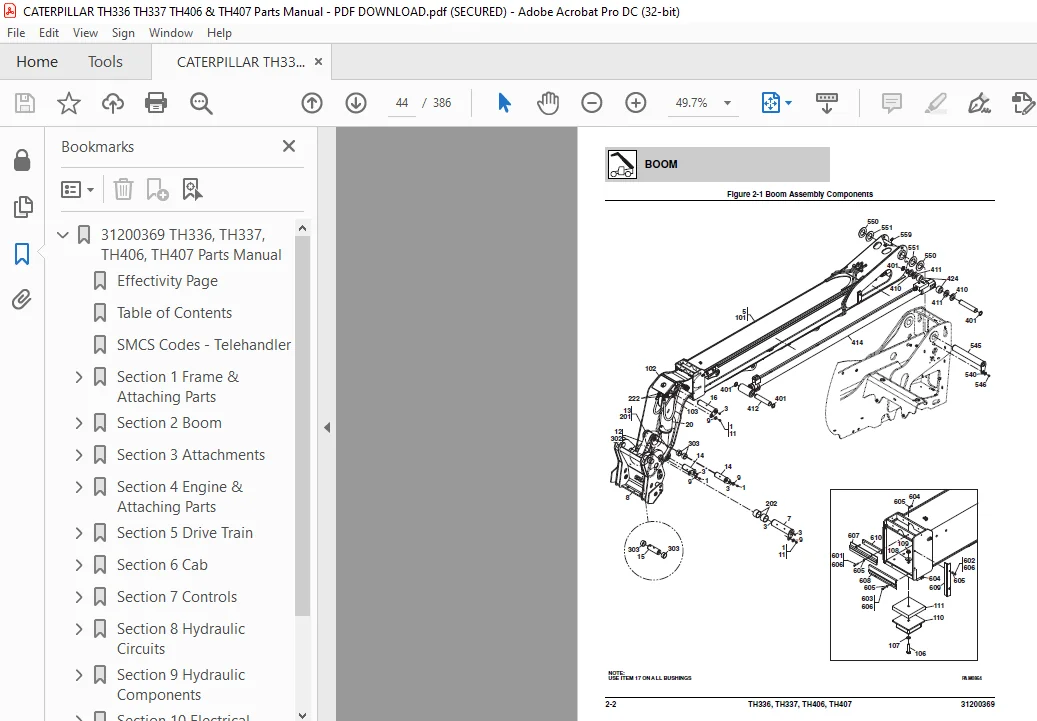Viewport: 1037px width, 721px height.
Task: Close the Bookmarks panel
Action: pos(289,146)
